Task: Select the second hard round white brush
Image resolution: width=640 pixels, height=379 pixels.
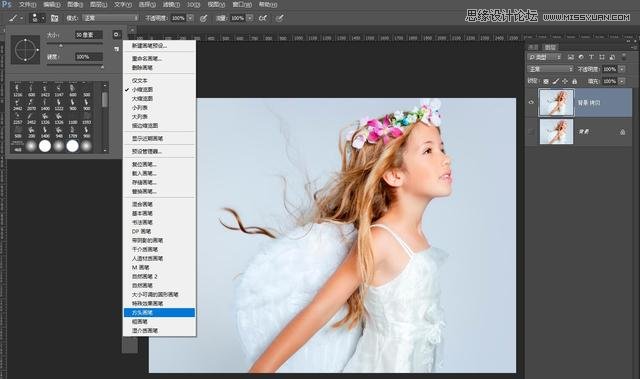Action: tap(73, 146)
